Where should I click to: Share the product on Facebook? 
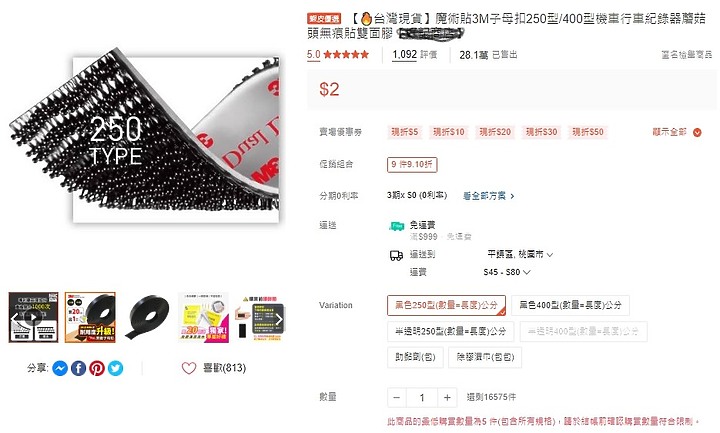[x=79, y=368]
